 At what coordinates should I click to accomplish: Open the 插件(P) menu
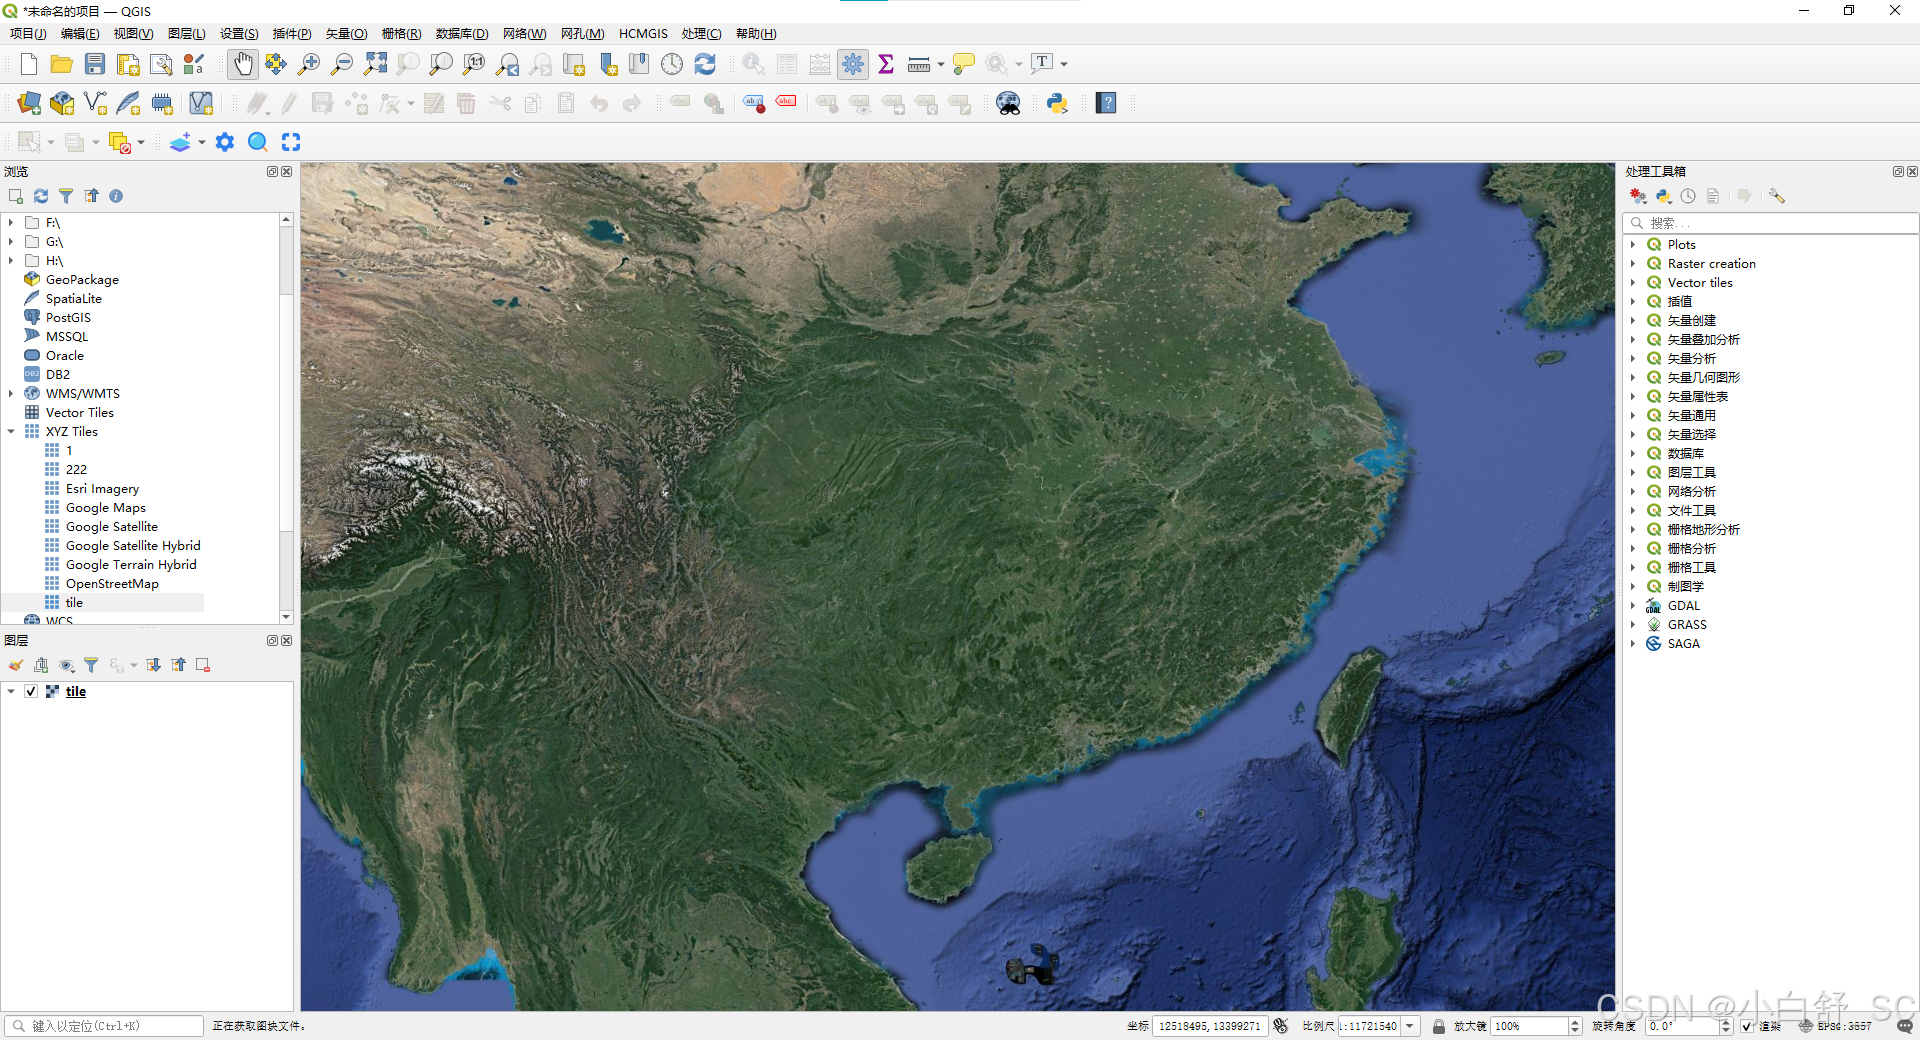tap(292, 33)
